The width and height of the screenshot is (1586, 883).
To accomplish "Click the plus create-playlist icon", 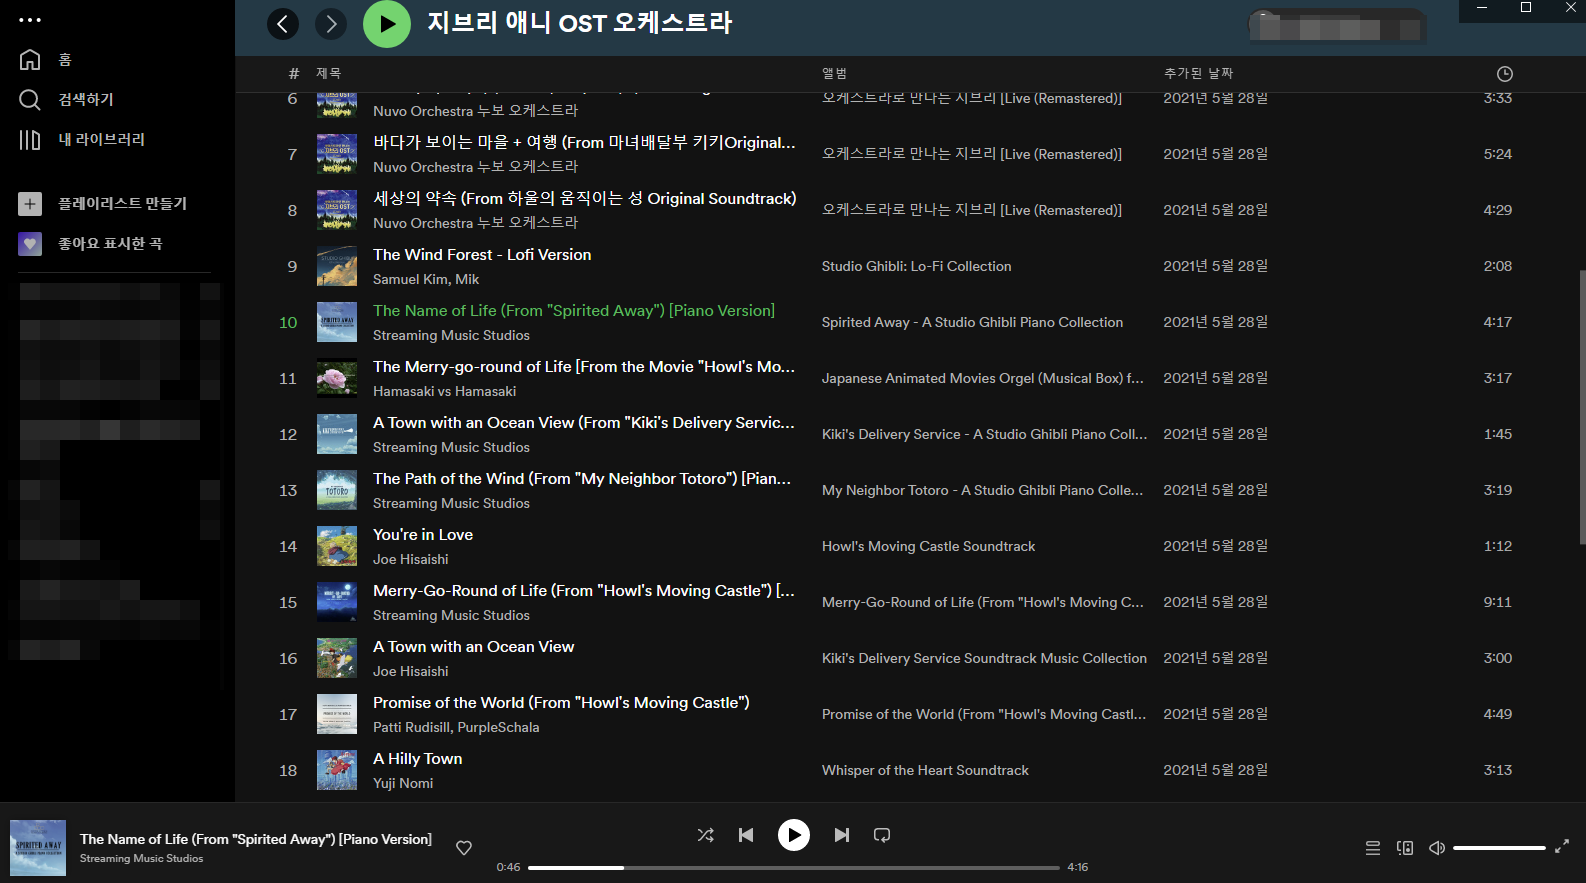I will click(30, 204).
